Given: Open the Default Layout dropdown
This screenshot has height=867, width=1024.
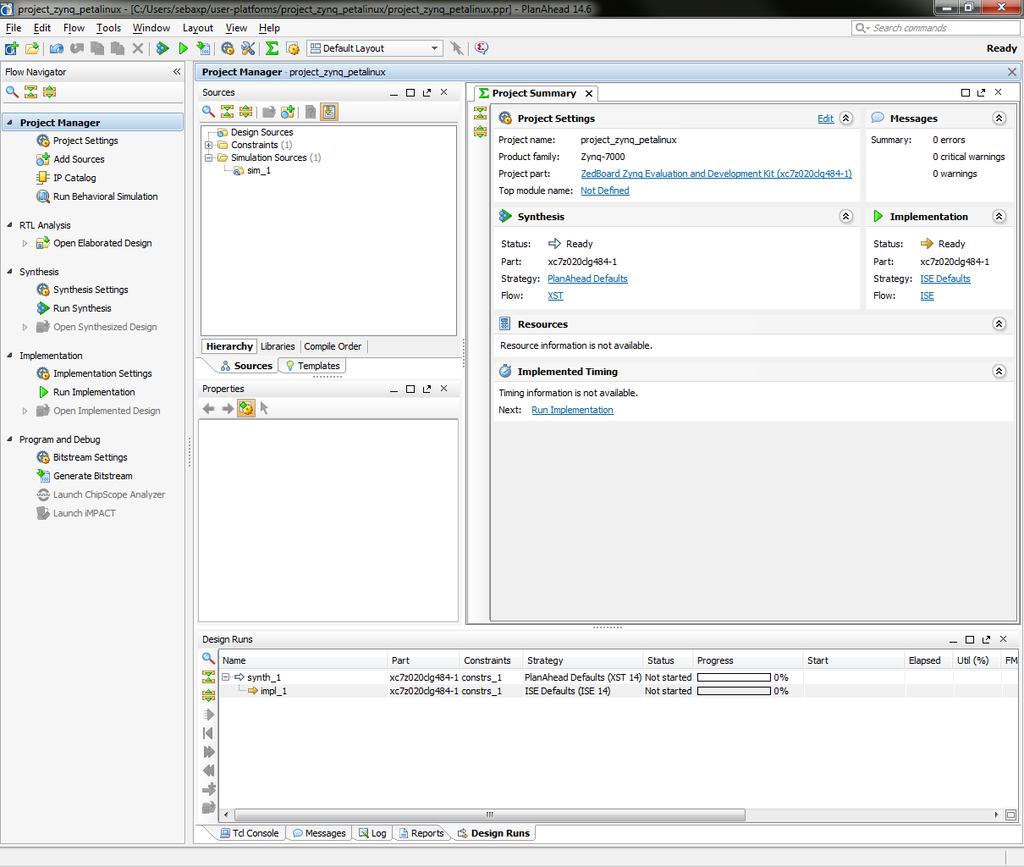Looking at the screenshot, I should click(x=375, y=48).
